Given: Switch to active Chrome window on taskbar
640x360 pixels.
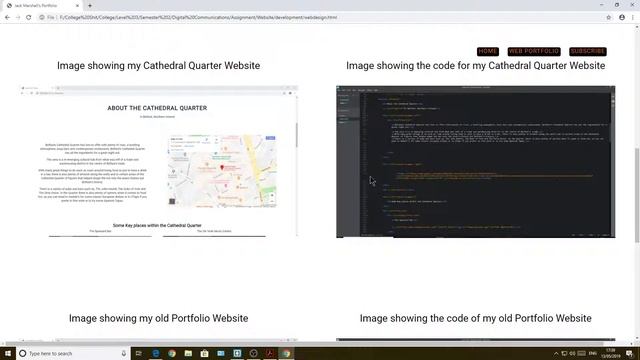Looking at the screenshot, I should coord(286,353).
